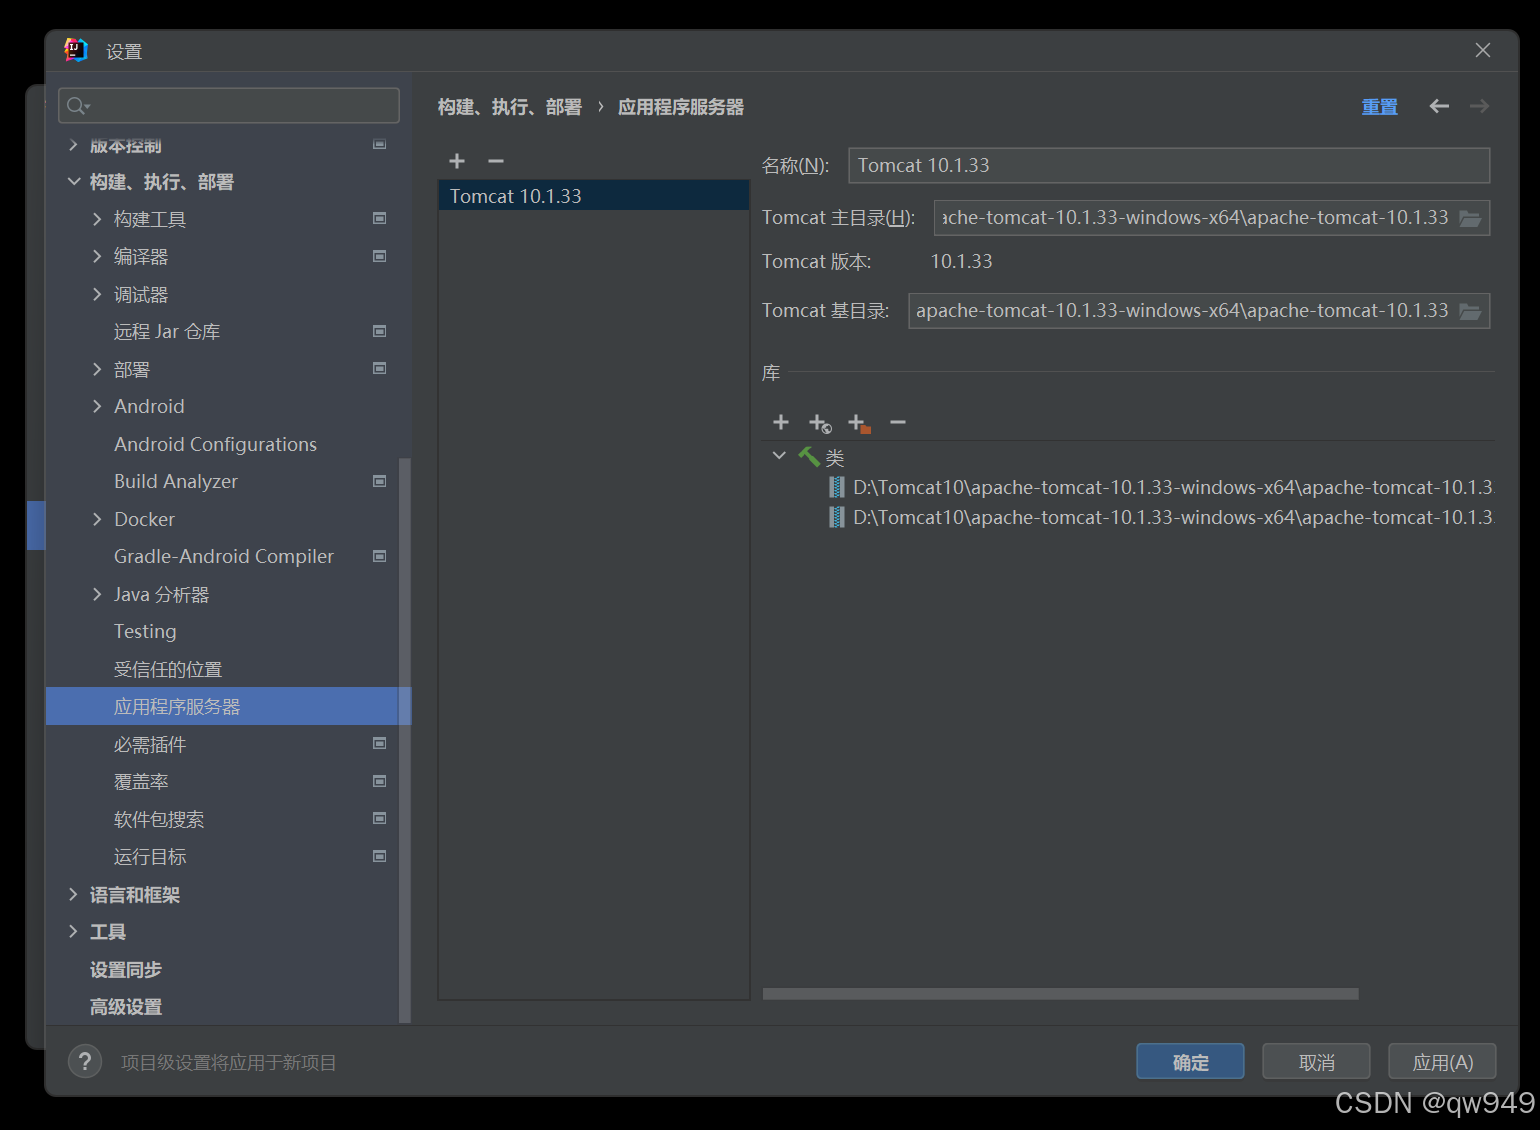Close the 设置 dialog
This screenshot has width=1540, height=1130.
(1483, 50)
